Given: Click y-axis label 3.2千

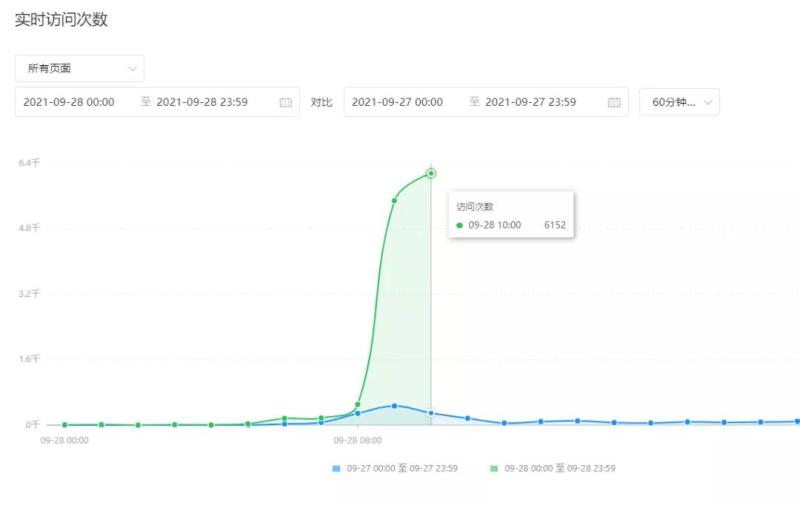Looking at the screenshot, I should tap(29, 293).
